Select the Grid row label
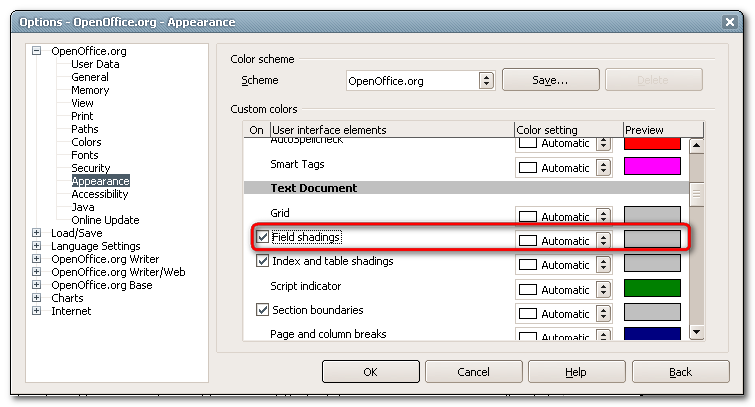Viewport: 755px width, 407px height. point(280,213)
